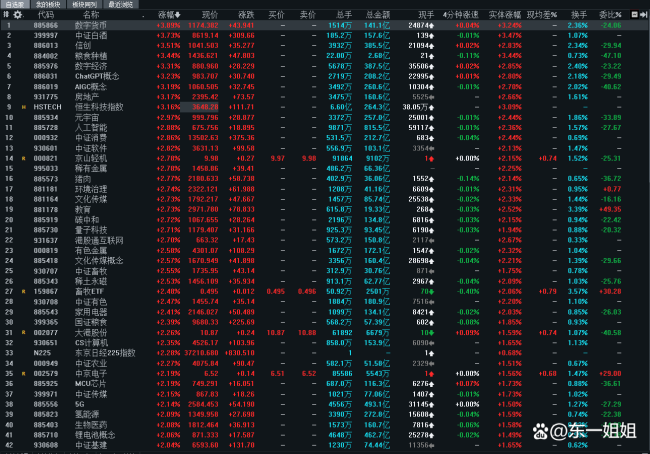Click the jump-to-last-column arrow icon
The height and width of the screenshot is (454, 650).
643,15
